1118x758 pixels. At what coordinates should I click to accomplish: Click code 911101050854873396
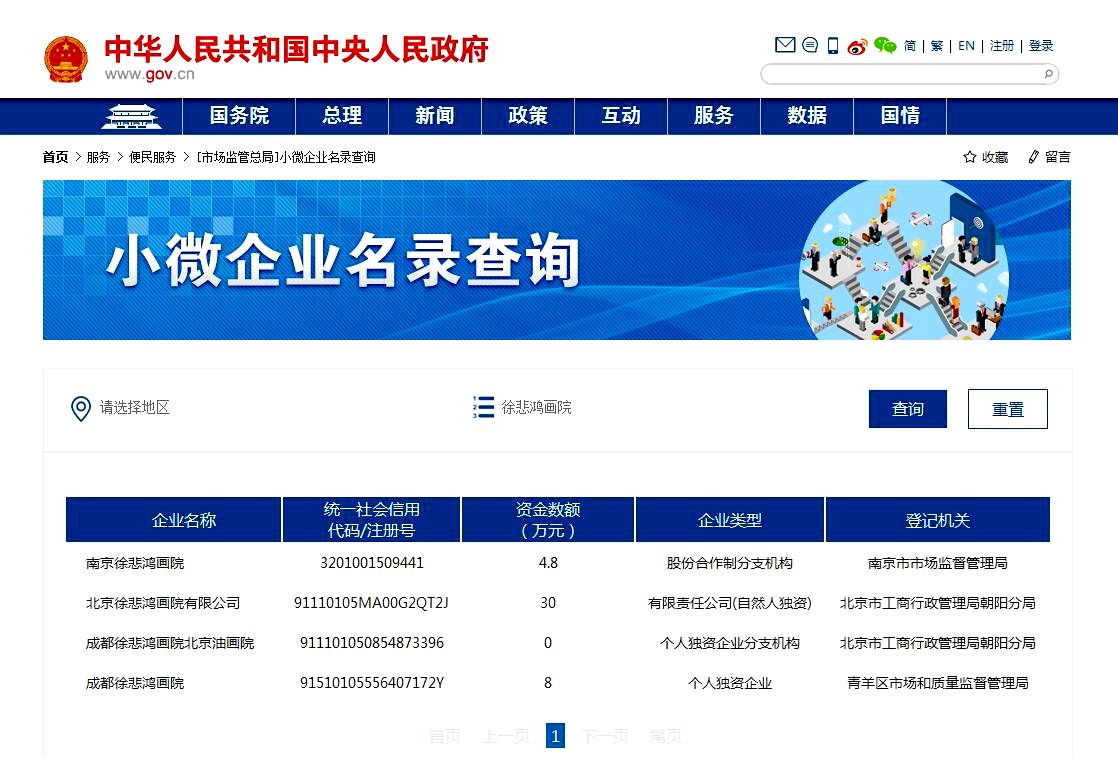pos(371,643)
